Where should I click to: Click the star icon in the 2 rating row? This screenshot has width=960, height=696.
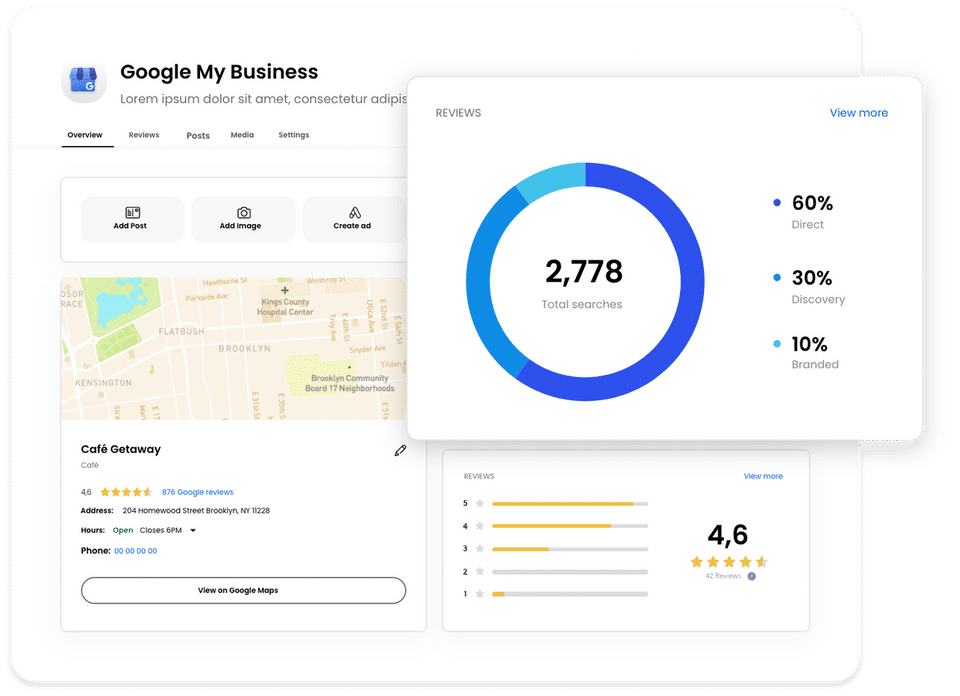coord(480,571)
